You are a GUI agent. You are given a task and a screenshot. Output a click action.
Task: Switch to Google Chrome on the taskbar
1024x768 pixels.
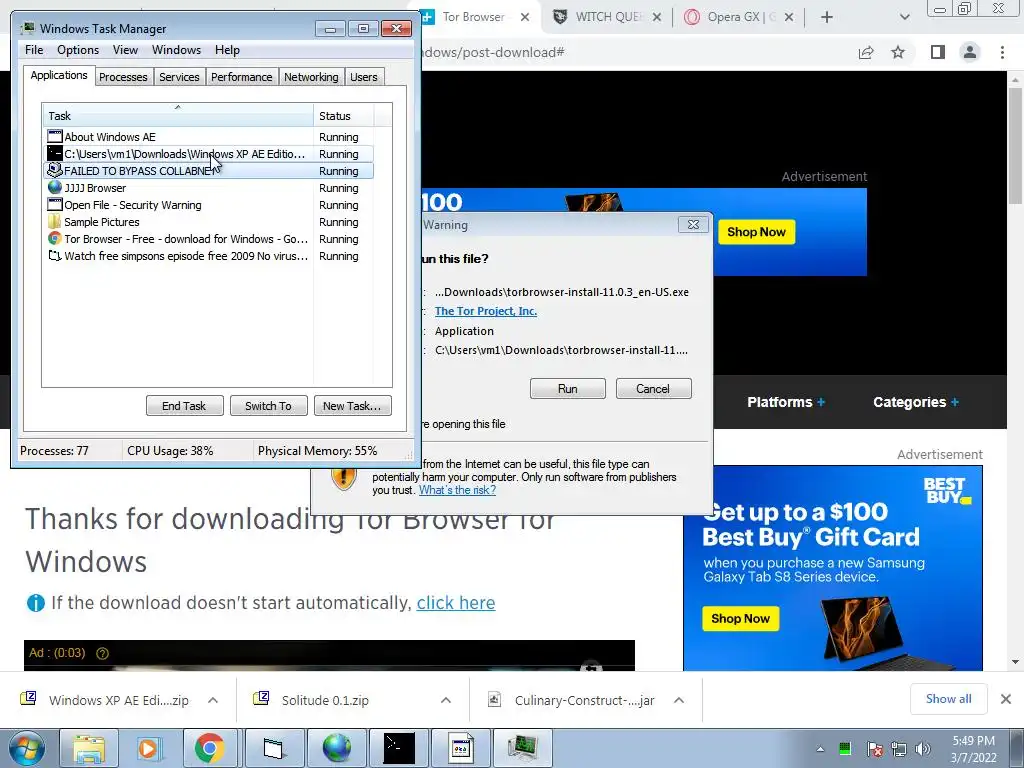pyautogui.click(x=209, y=748)
